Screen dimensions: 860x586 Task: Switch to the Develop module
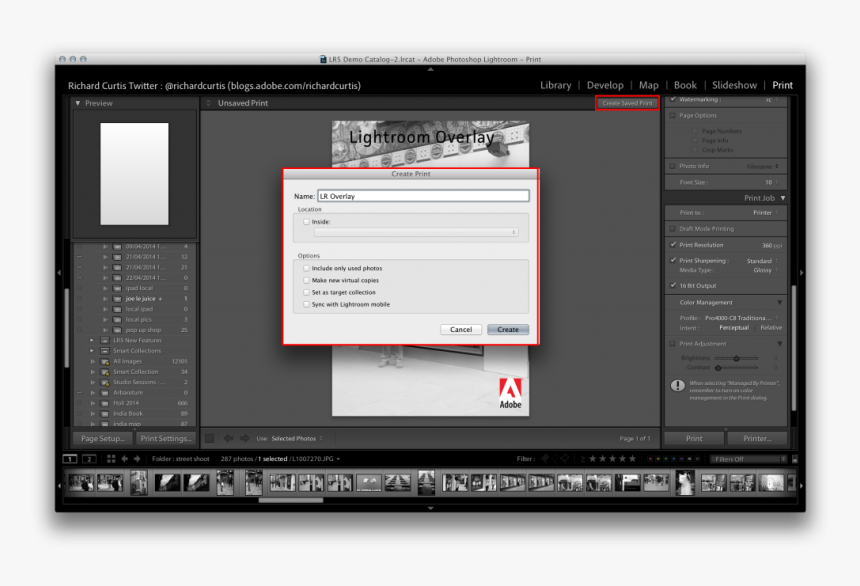click(x=605, y=85)
